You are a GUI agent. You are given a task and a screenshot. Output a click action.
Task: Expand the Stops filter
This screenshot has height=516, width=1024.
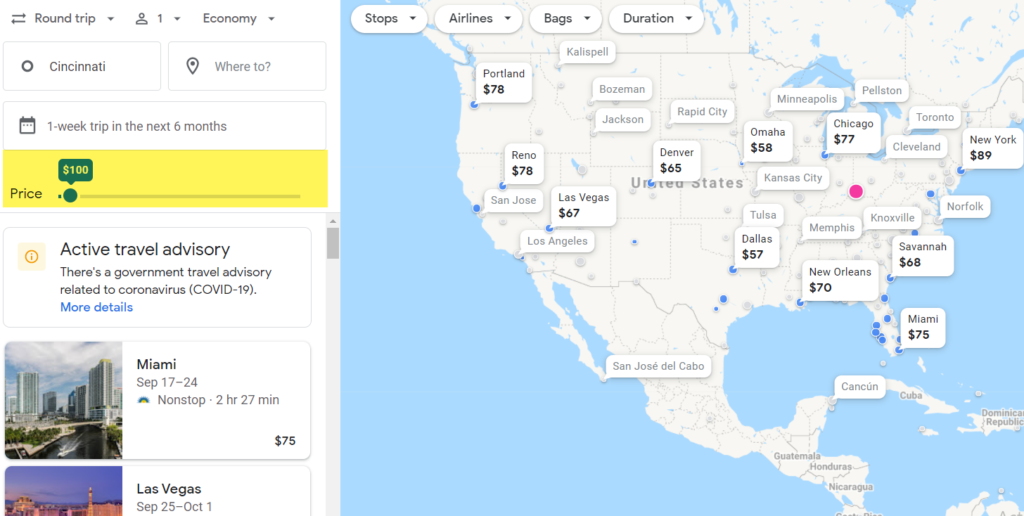click(x=390, y=18)
